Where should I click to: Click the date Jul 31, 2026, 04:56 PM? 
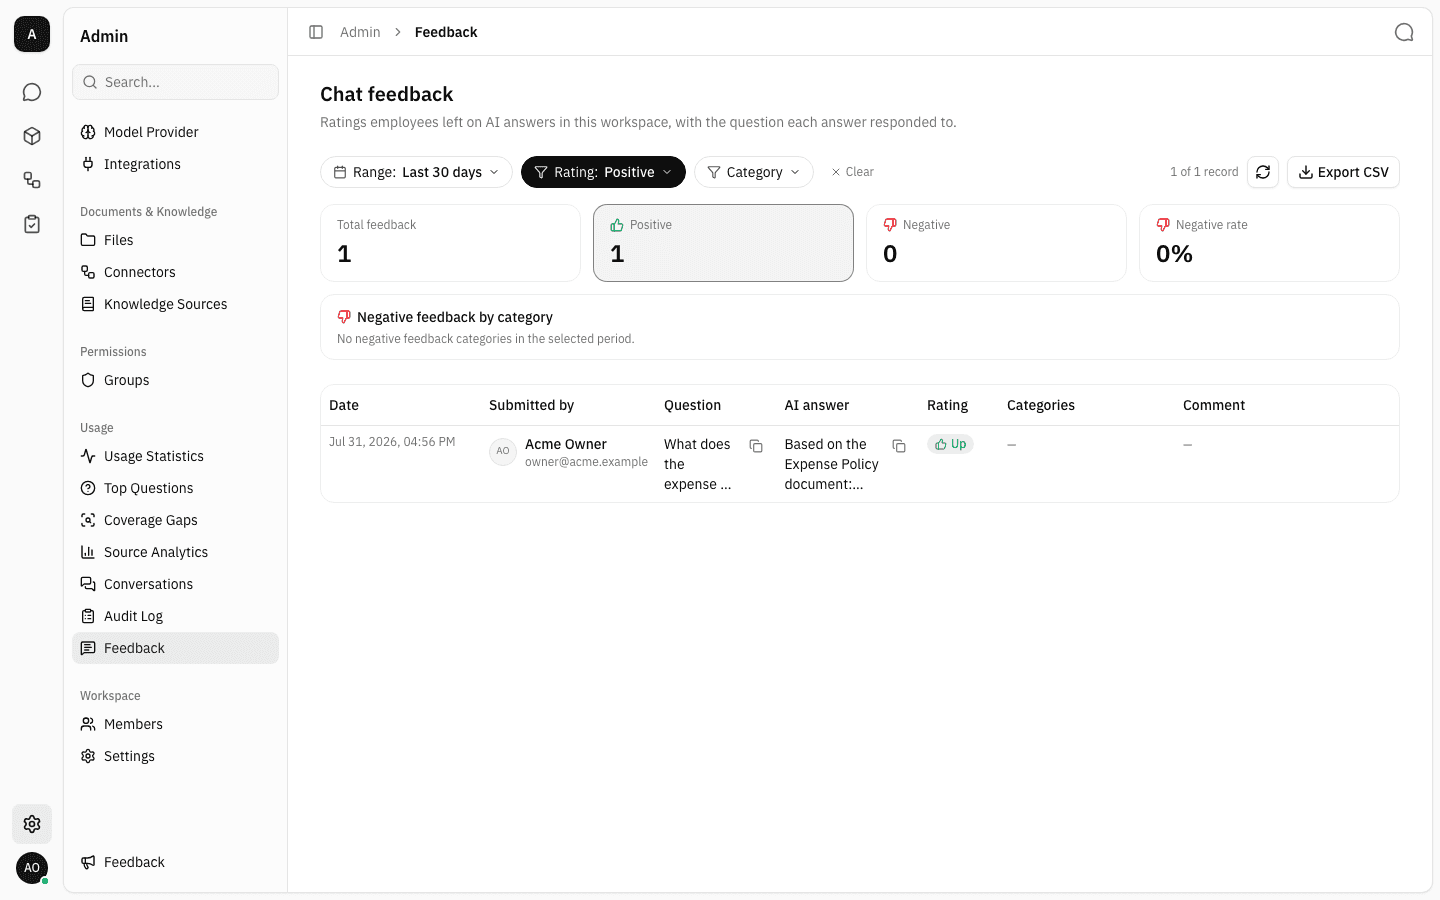(x=392, y=442)
